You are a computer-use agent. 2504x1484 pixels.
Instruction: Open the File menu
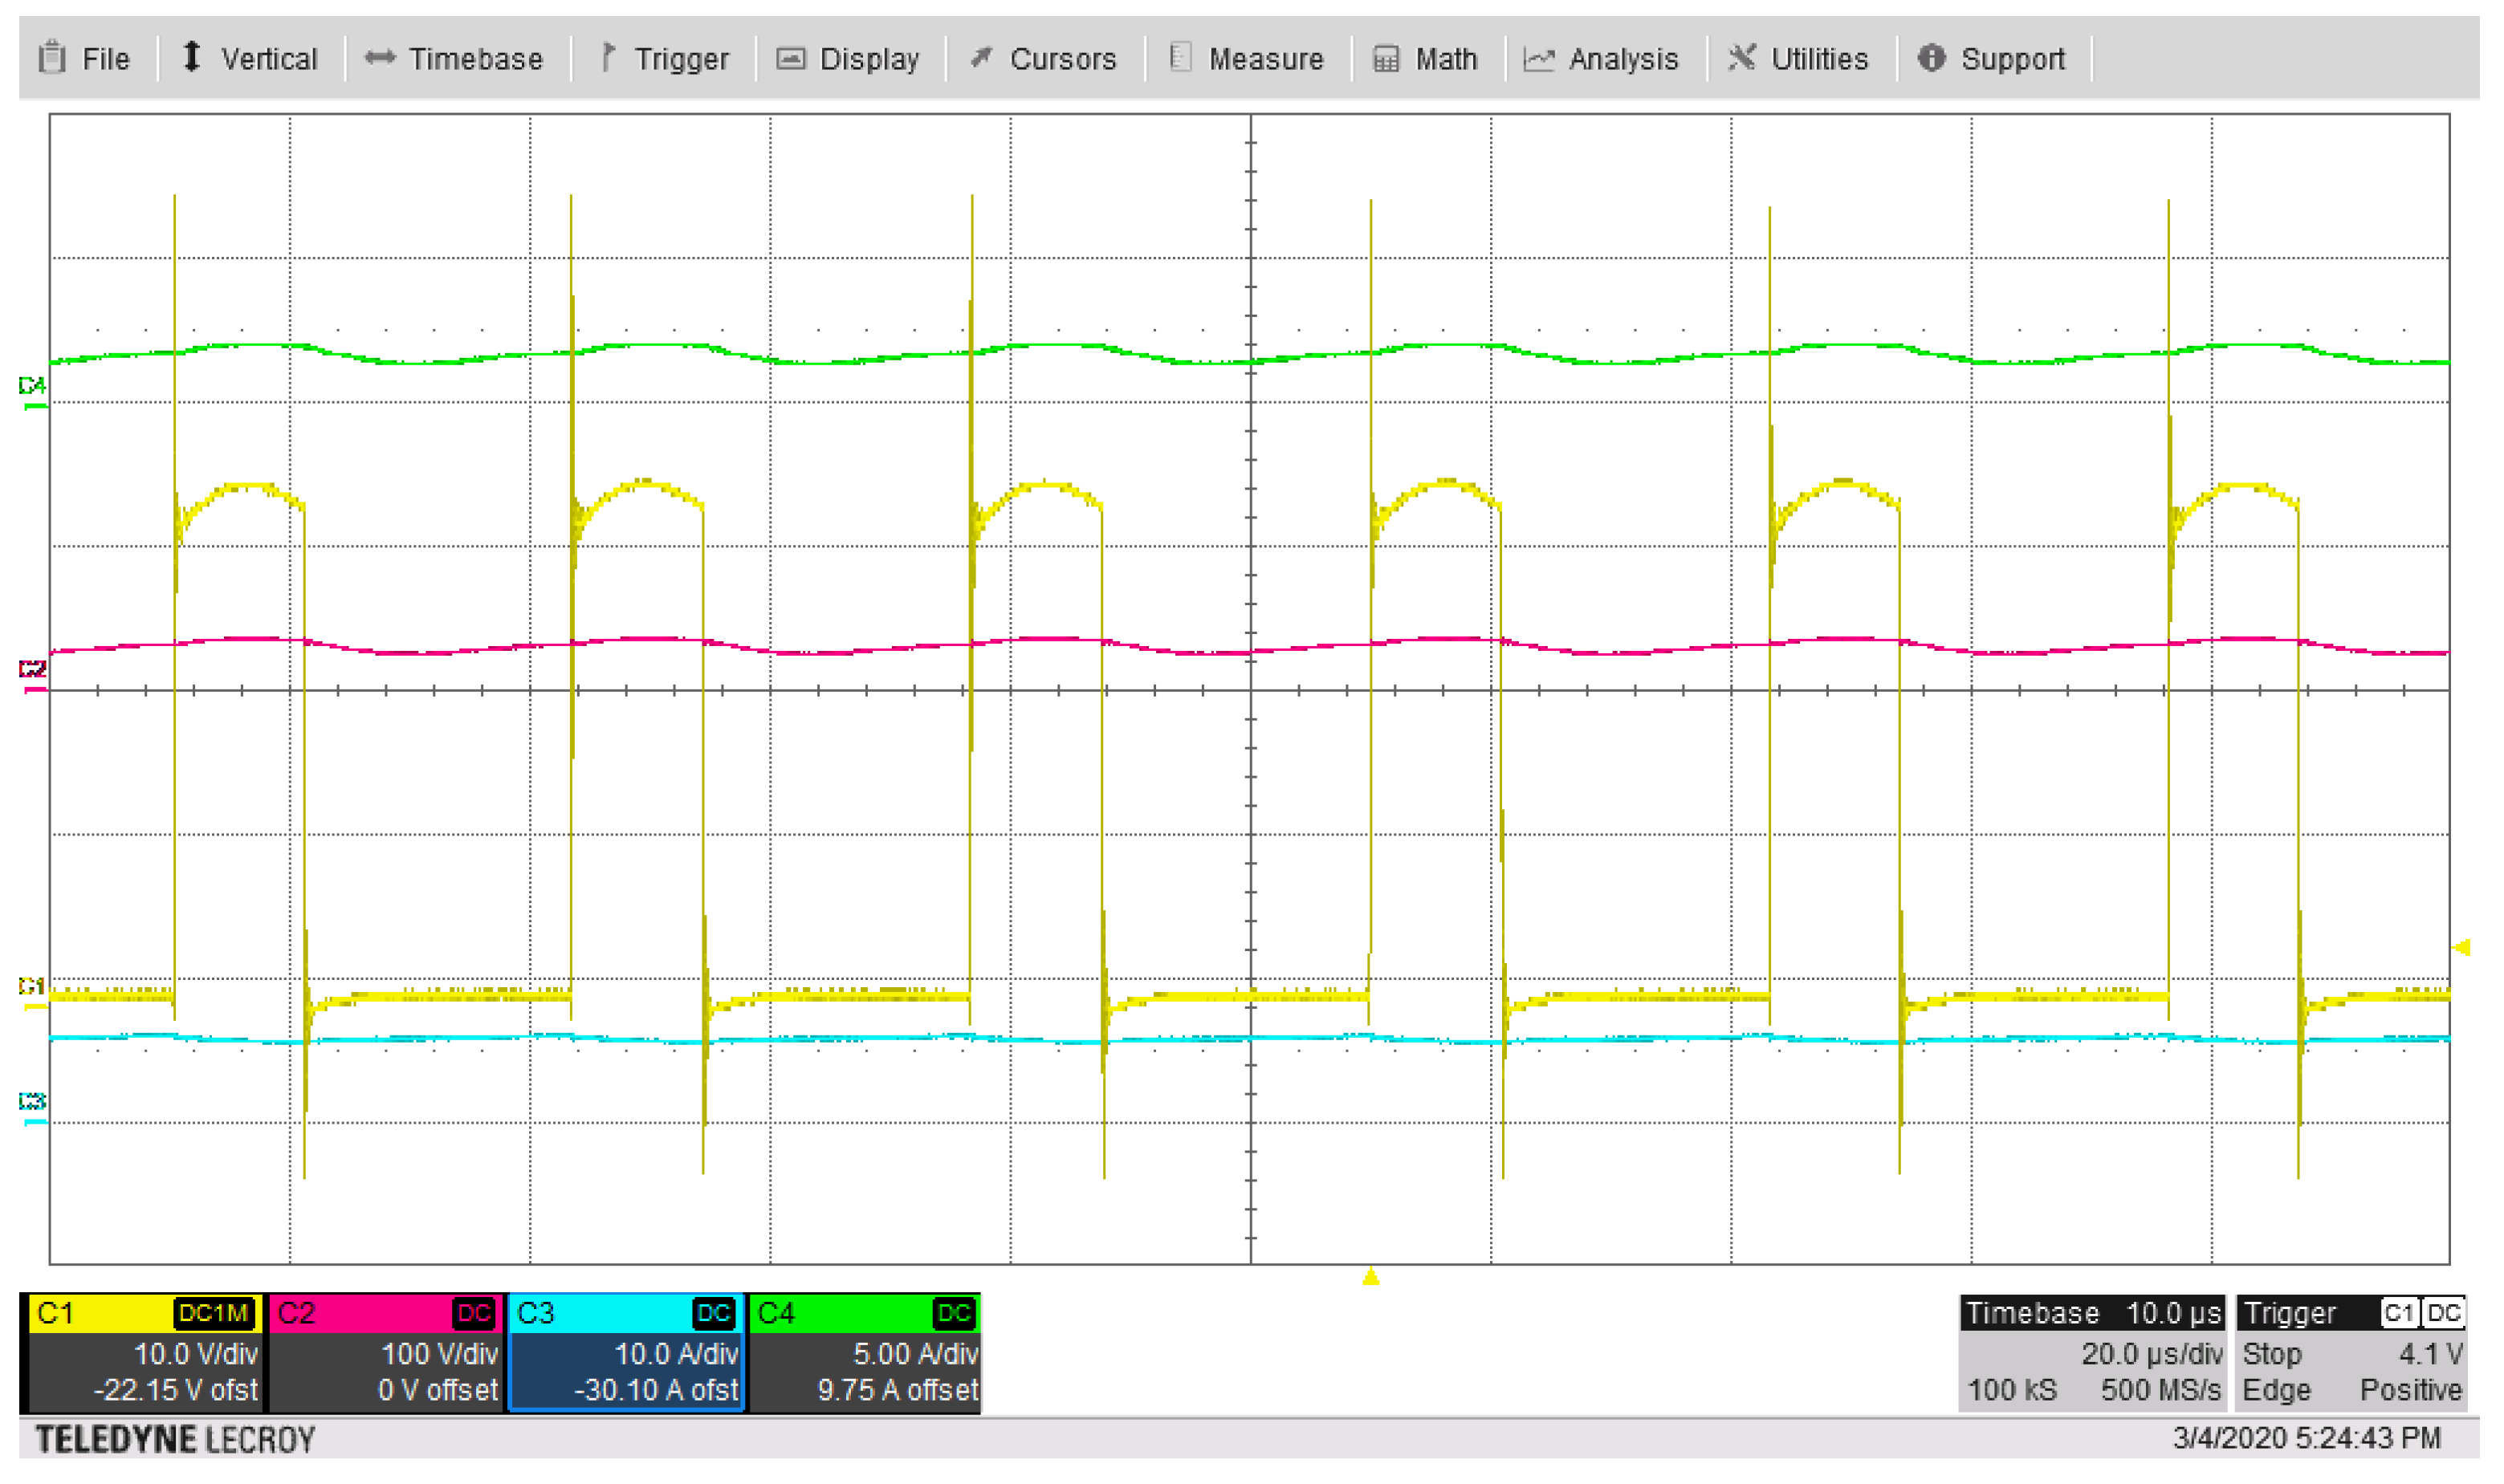[85, 59]
